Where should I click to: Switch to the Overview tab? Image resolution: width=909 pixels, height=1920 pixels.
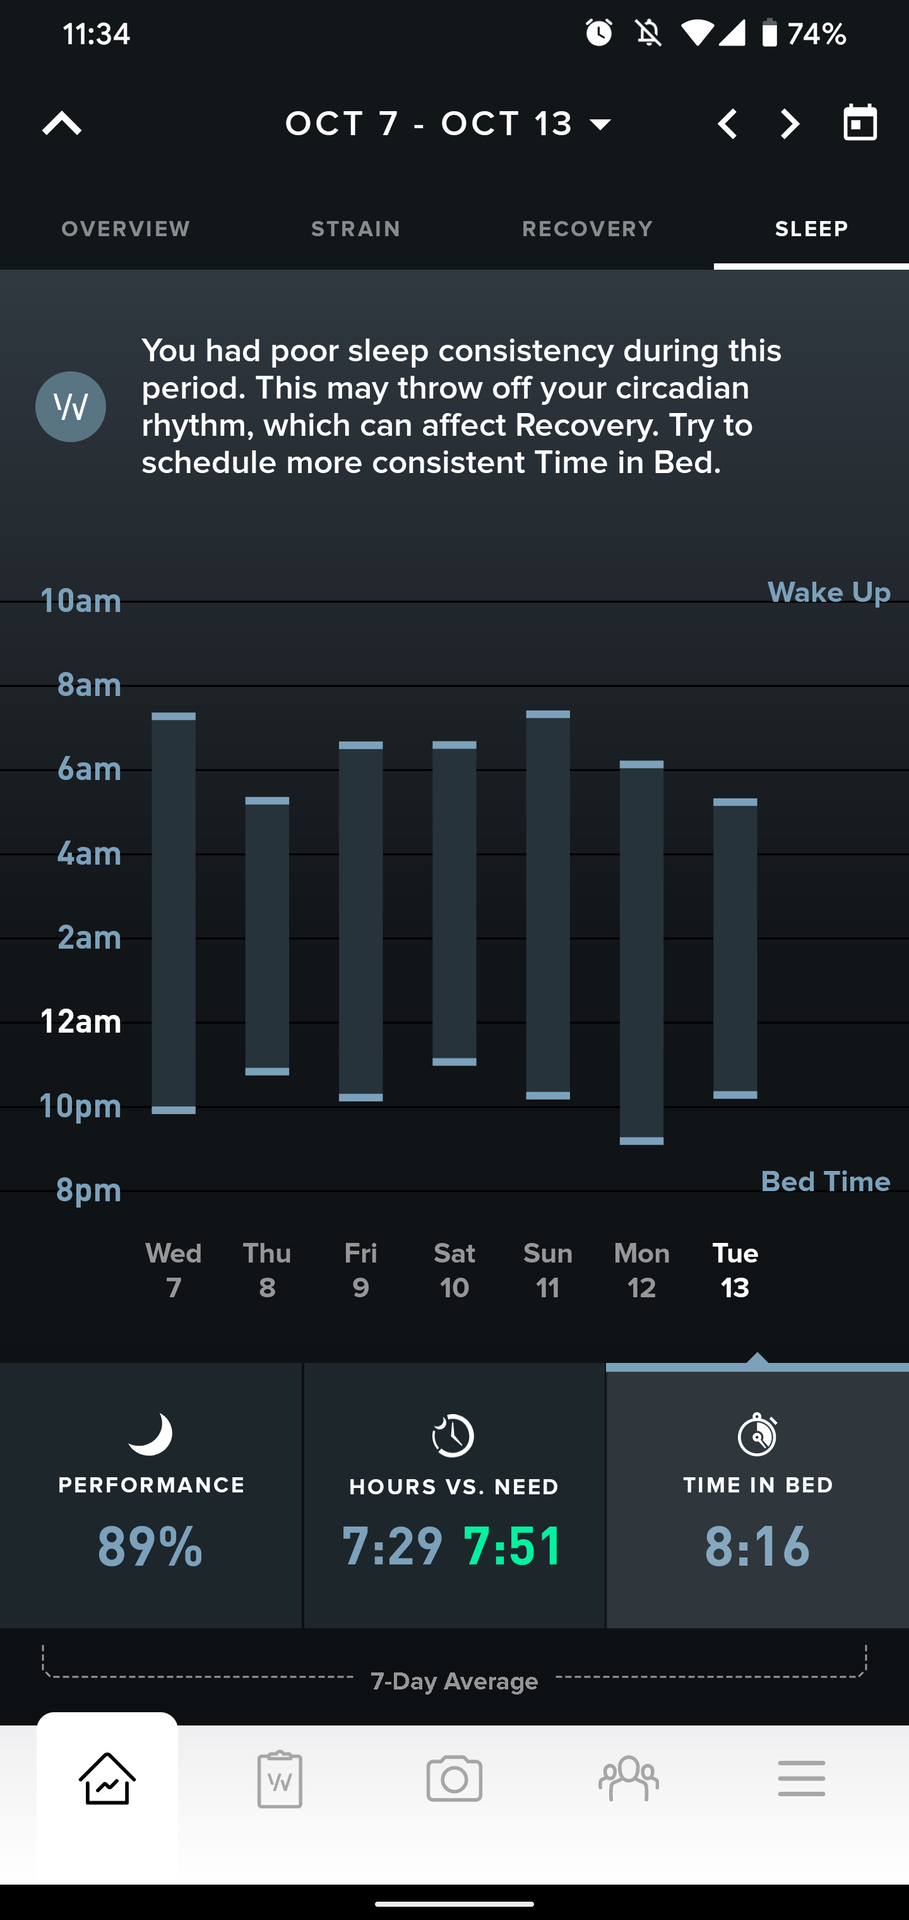pyautogui.click(x=126, y=229)
